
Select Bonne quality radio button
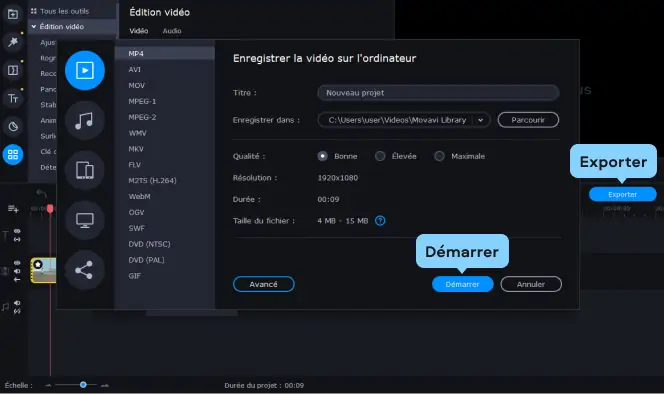pos(322,156)
